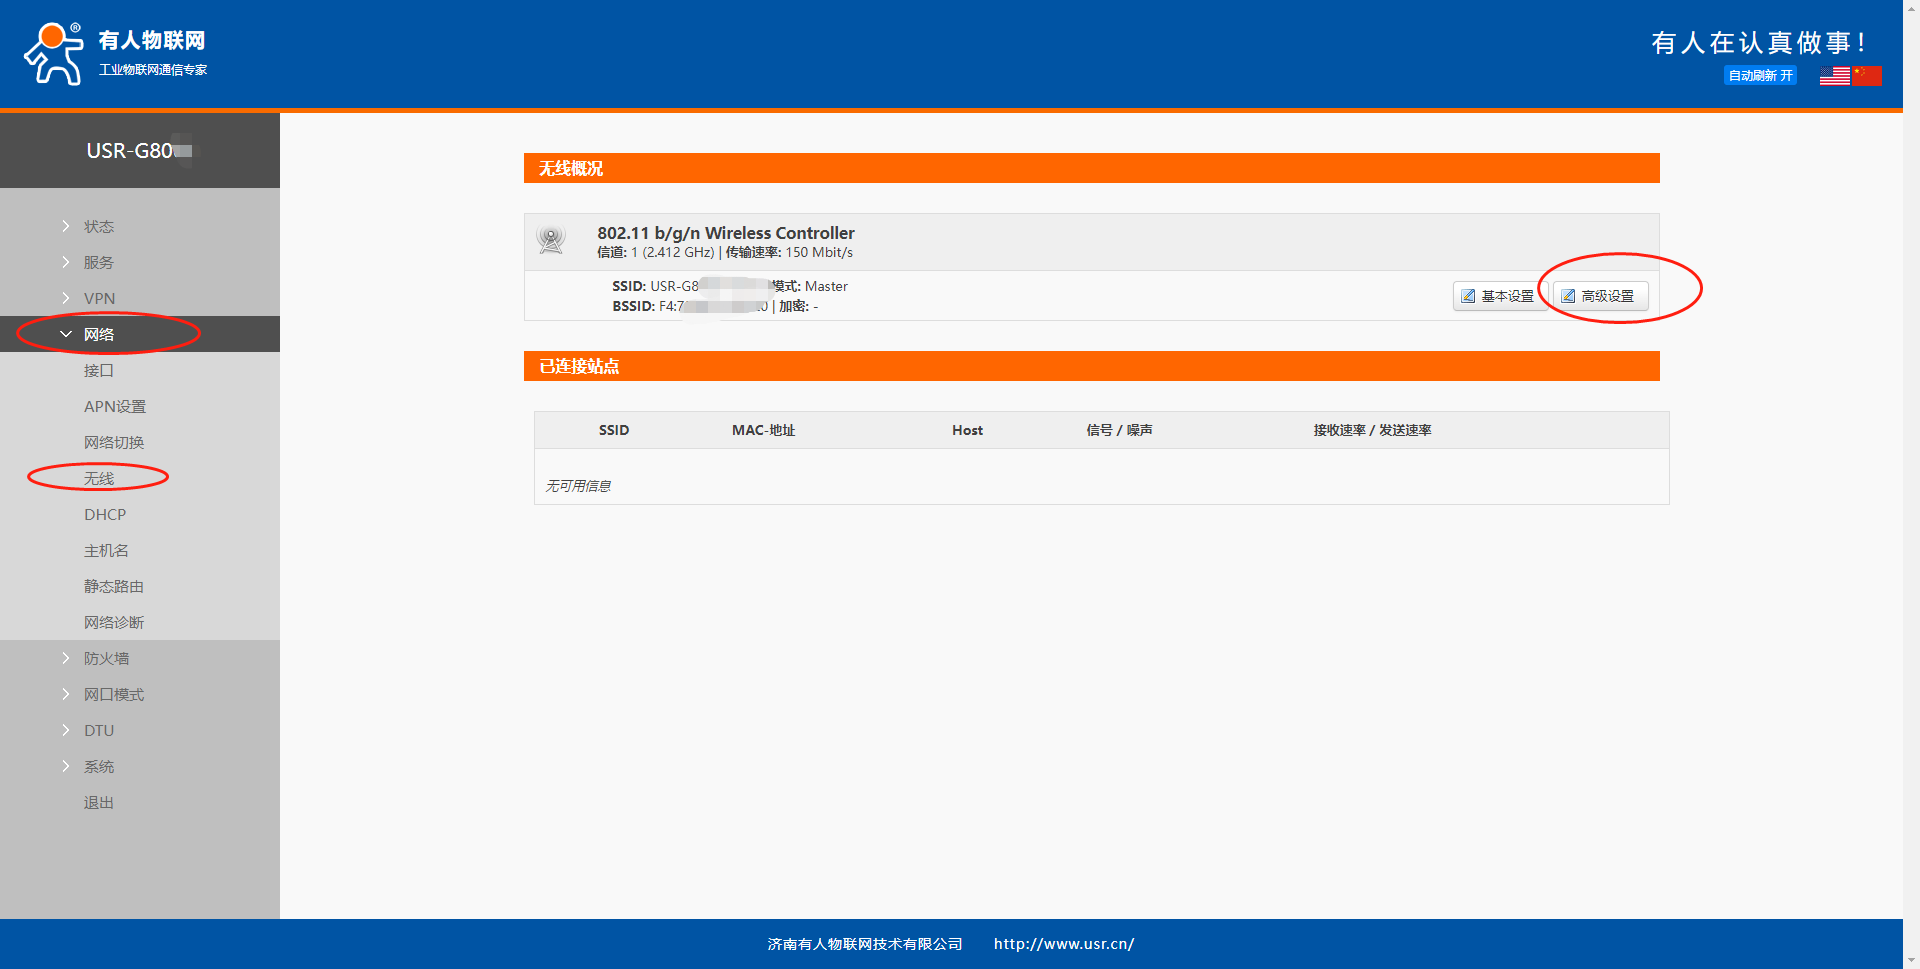Open 高级设置 advanced wireless settings

point(1599,296)
